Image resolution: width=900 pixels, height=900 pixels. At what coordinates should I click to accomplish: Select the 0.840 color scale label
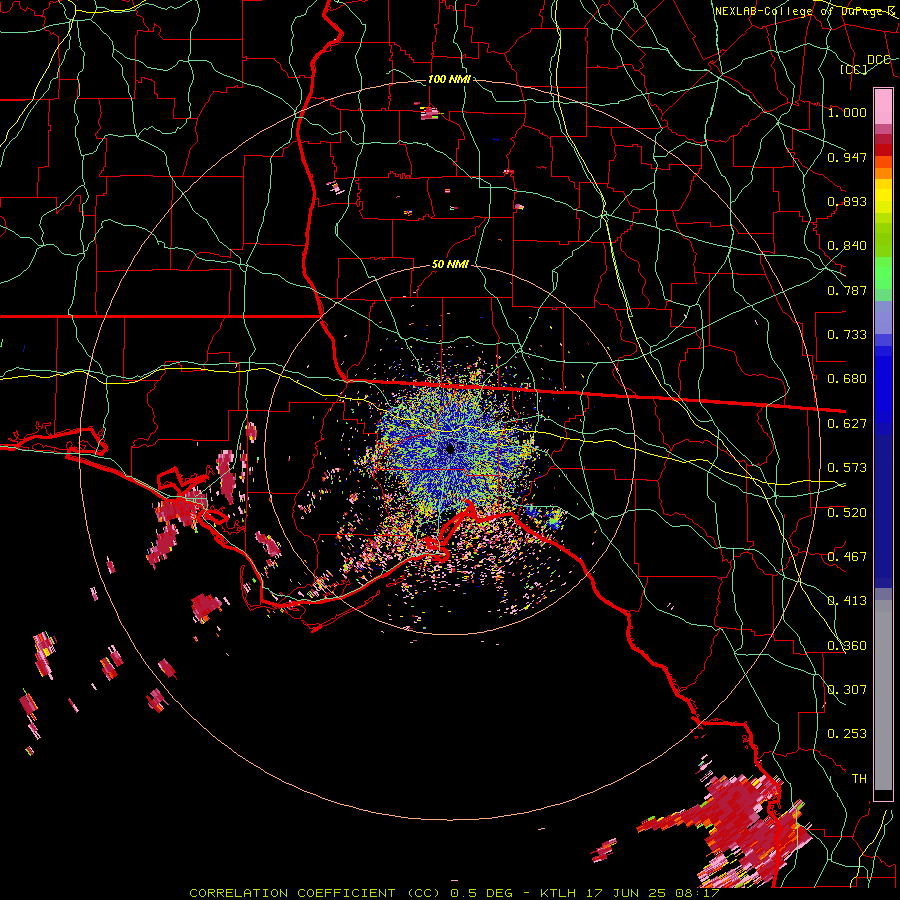[847, 246]
